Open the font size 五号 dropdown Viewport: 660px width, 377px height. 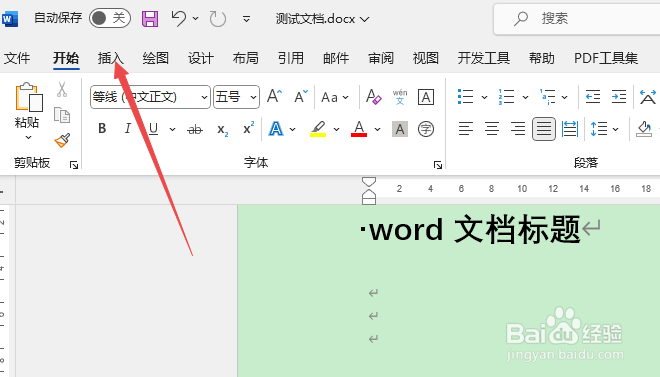click(253, 97)
